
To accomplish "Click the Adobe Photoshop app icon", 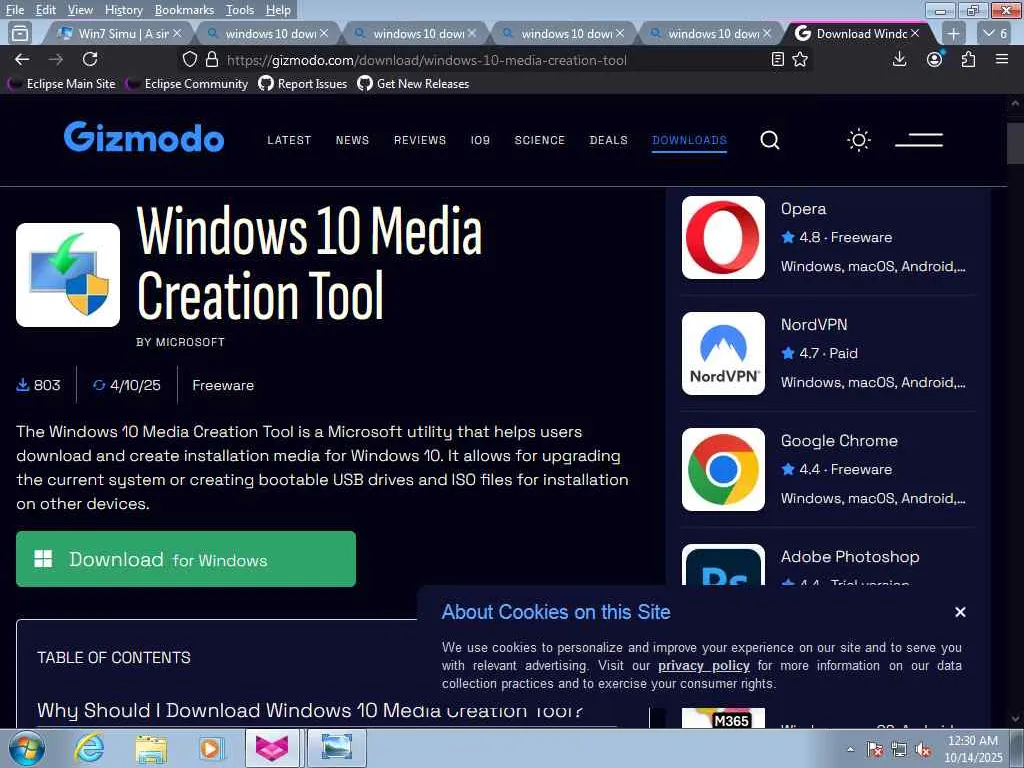I will coord(723,566).
